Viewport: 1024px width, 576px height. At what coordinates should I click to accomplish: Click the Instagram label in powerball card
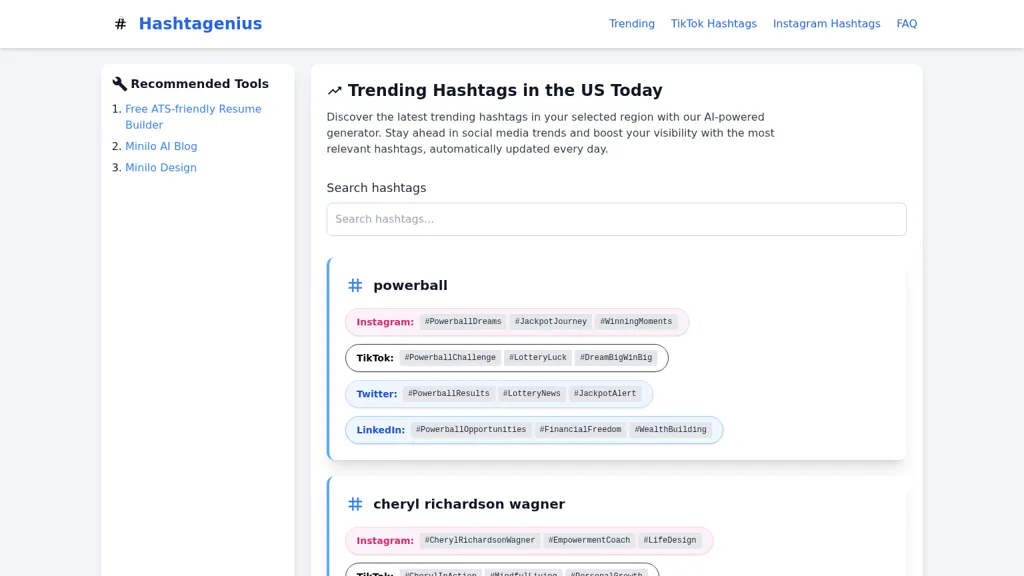[x=385, y=322]
